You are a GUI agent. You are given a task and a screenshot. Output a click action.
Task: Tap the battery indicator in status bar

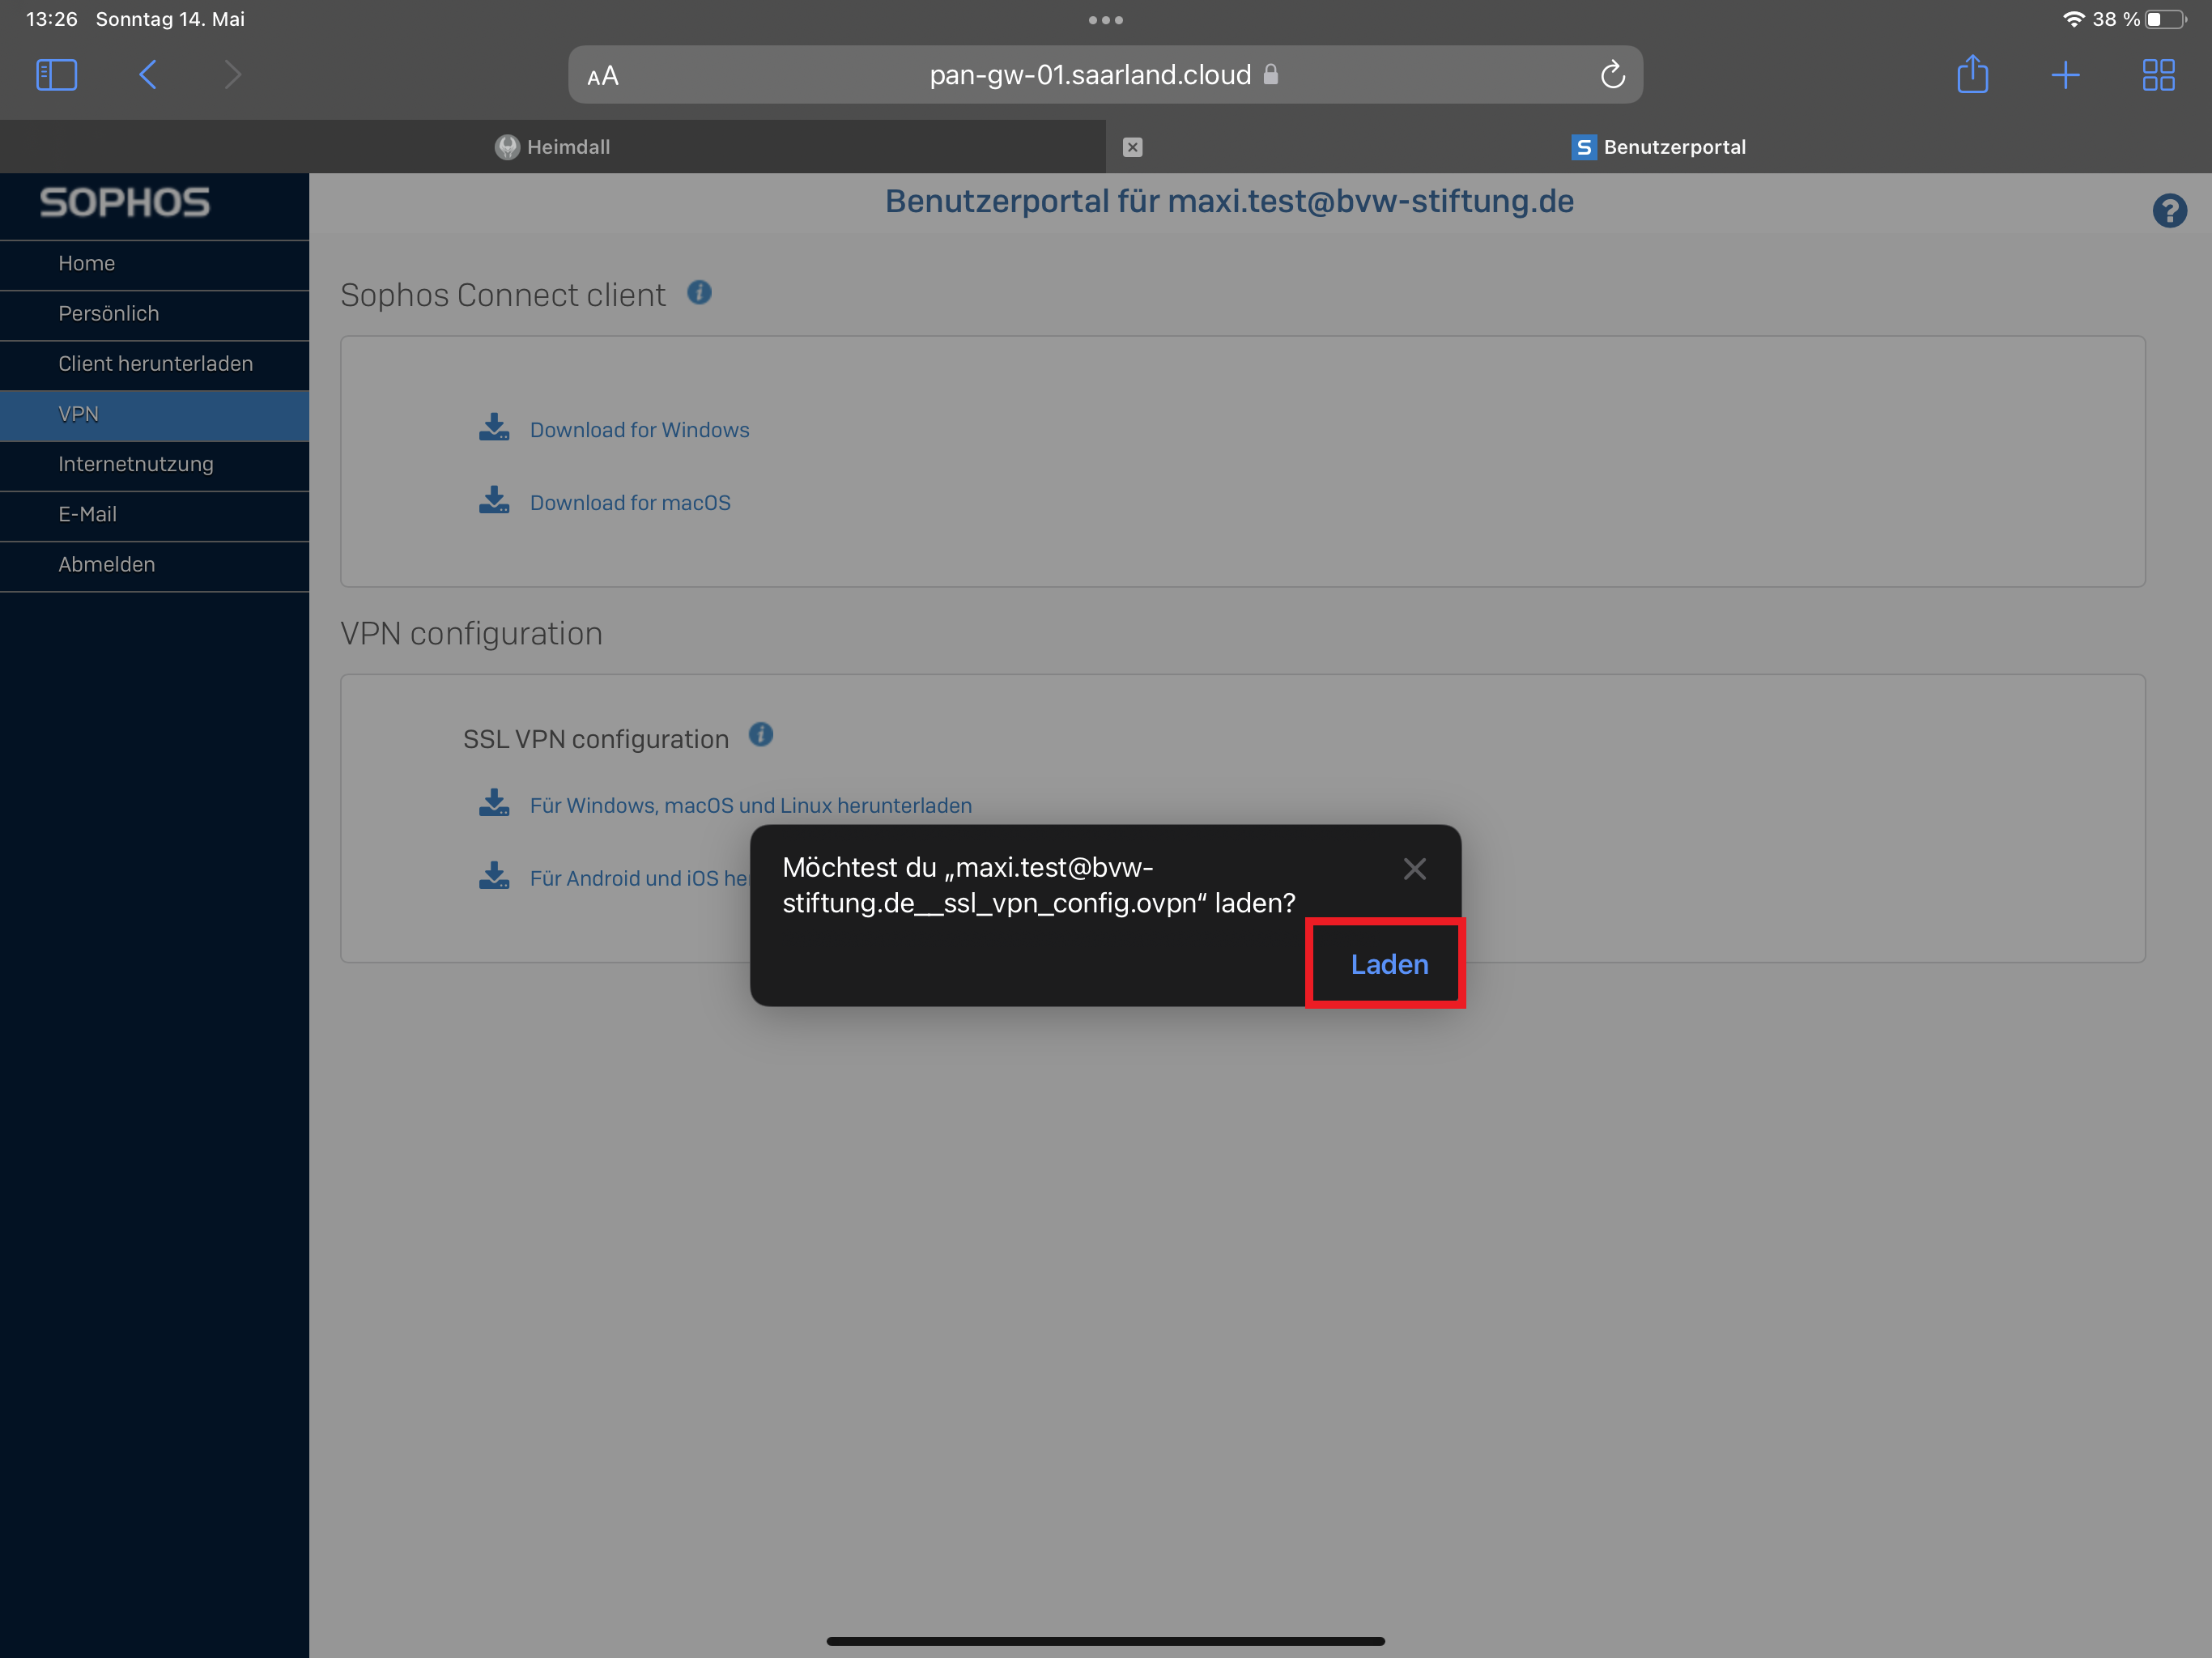[x=2164, y=19]
